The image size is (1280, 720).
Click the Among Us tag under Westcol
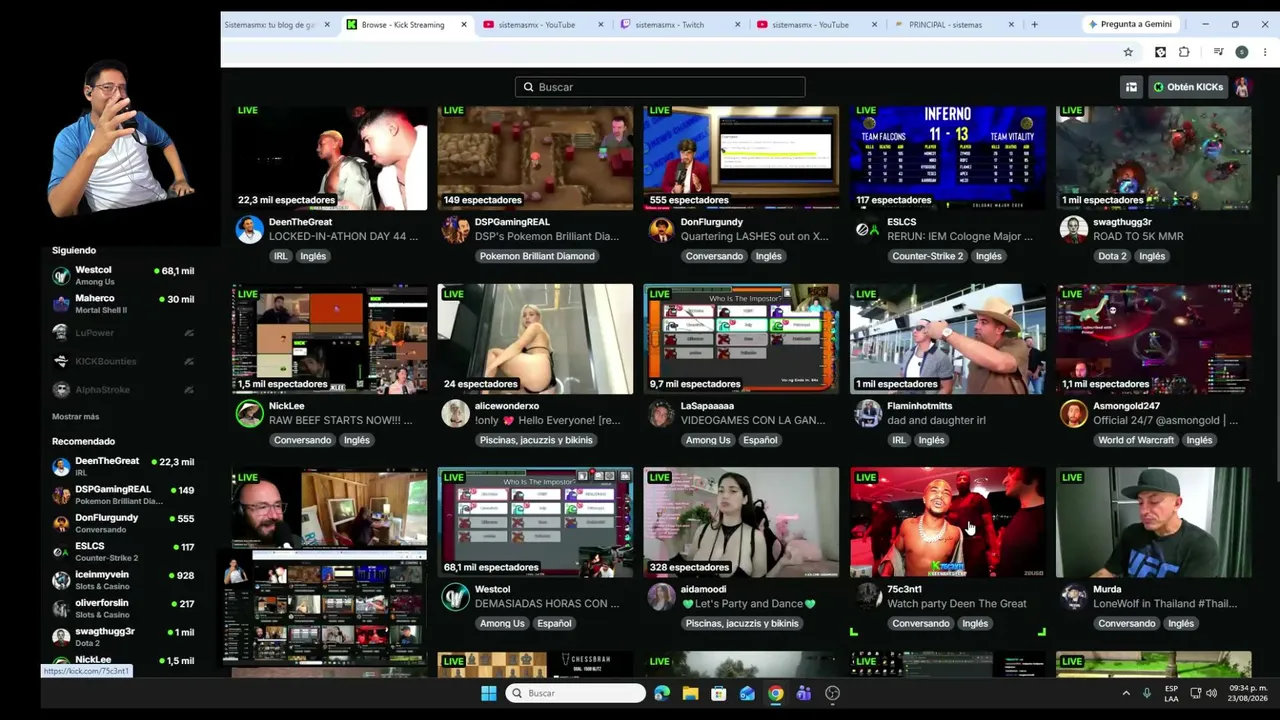[502, 623]
